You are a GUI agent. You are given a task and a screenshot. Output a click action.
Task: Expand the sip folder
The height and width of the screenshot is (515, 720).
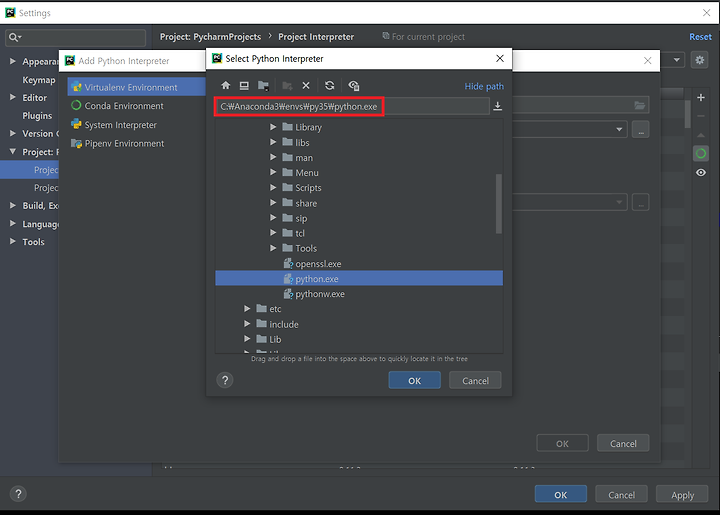coord(273,218)
